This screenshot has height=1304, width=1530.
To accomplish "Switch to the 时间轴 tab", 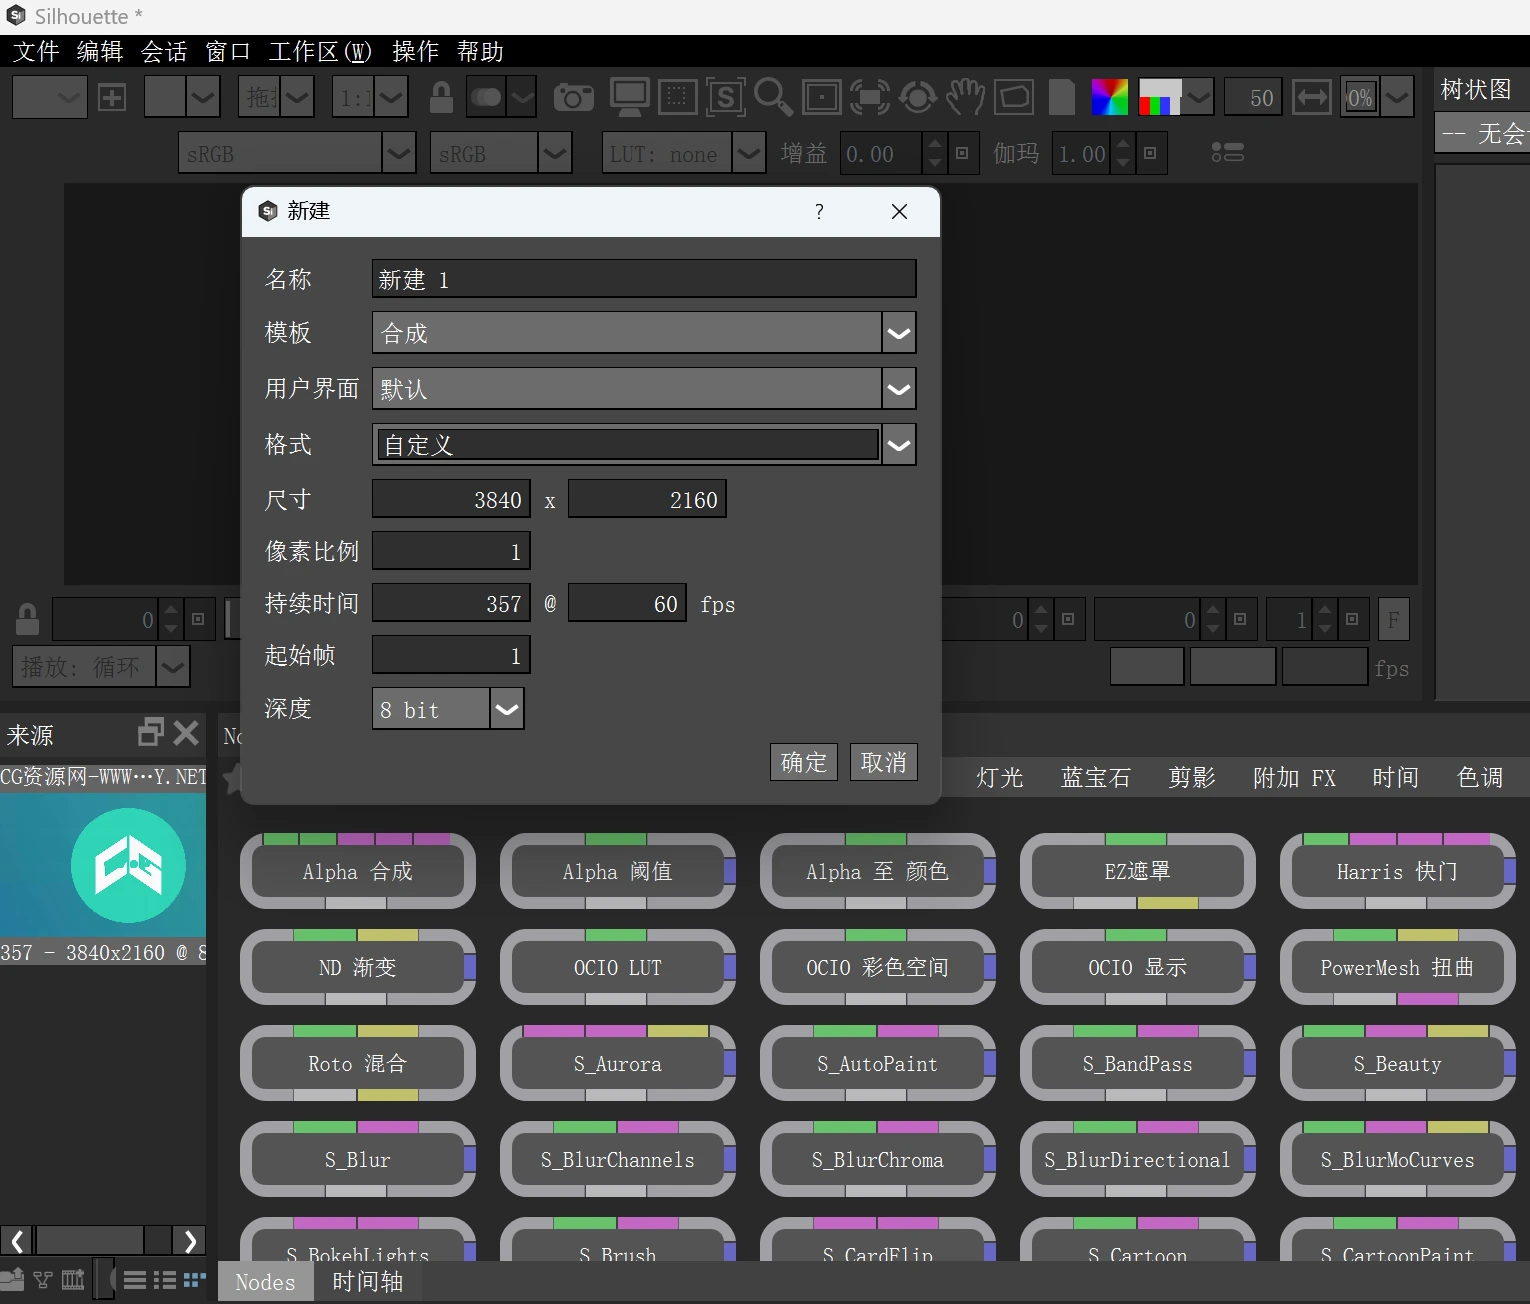I will click(367, 1282).
